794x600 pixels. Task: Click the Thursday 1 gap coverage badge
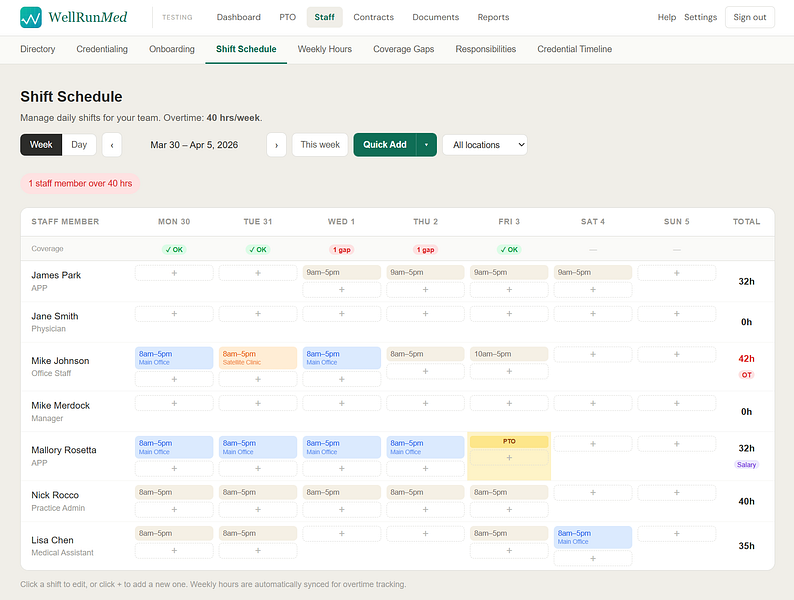[x=425, y=250]
